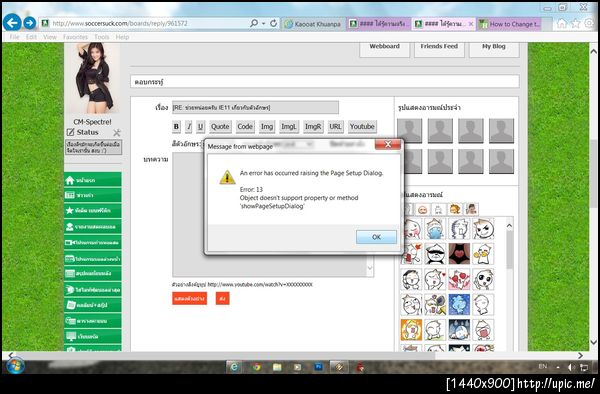Go to the Webboard section
Image resolution: width=600 pixels, height=394 pixels.
coord(385,49)
